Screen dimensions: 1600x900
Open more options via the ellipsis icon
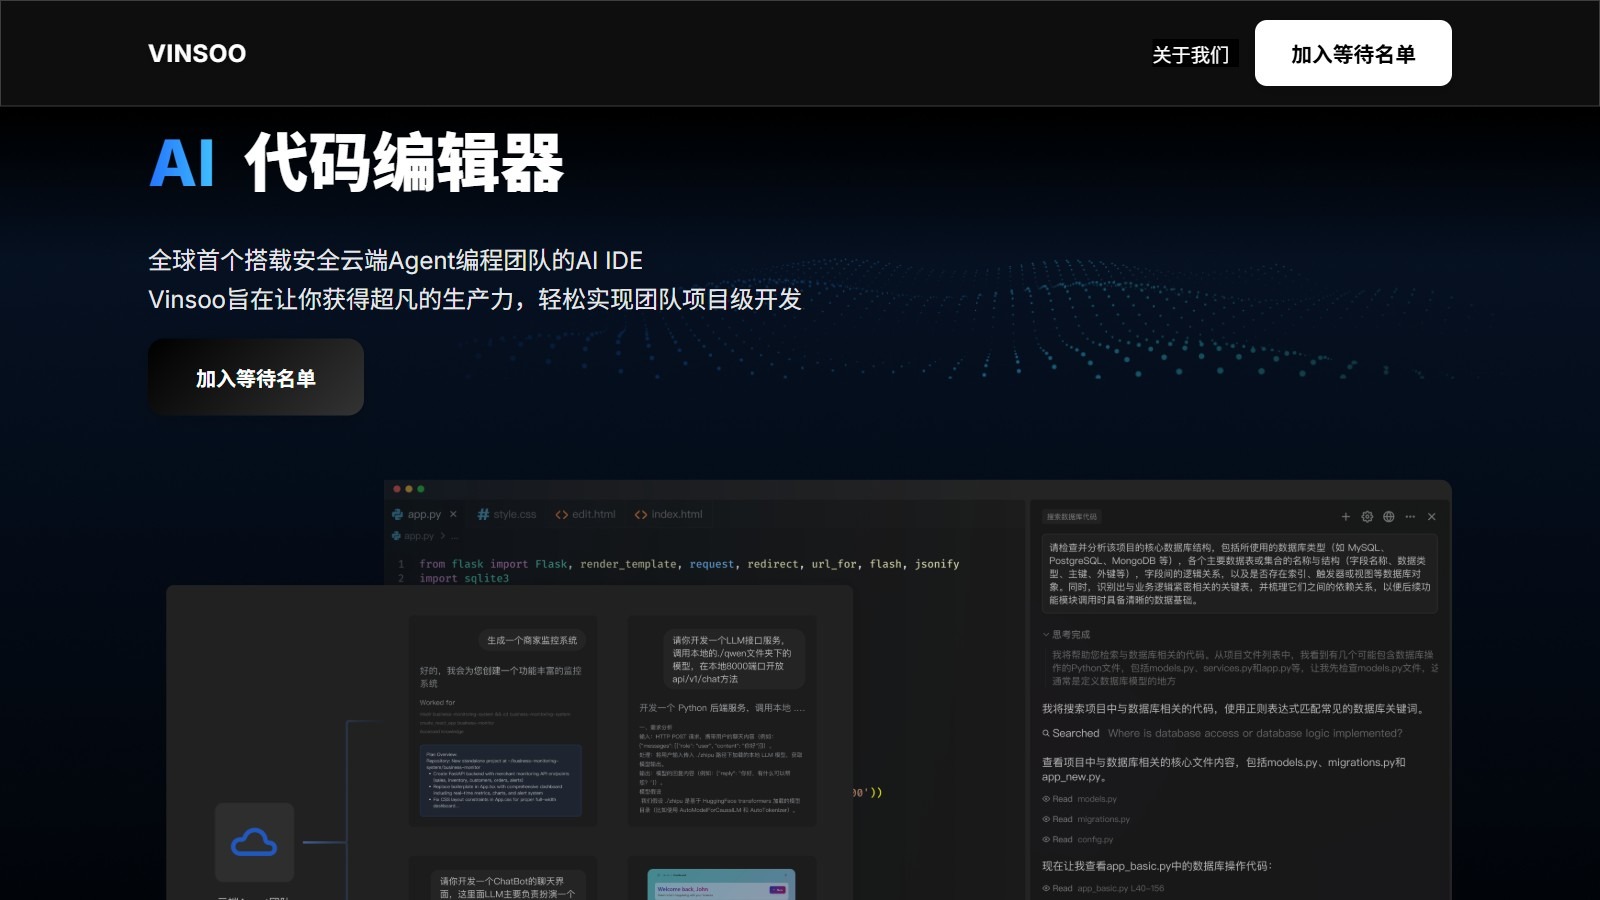1410,517
